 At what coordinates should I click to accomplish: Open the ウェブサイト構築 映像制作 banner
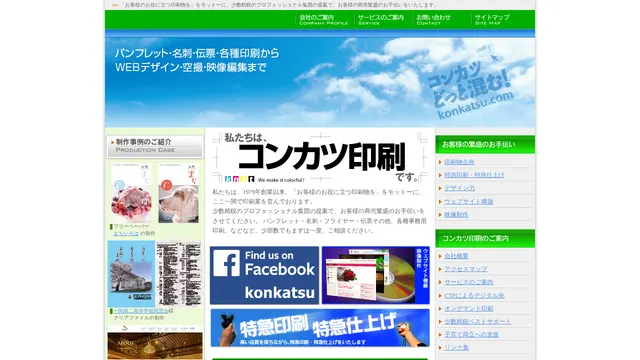click(376, 275)
